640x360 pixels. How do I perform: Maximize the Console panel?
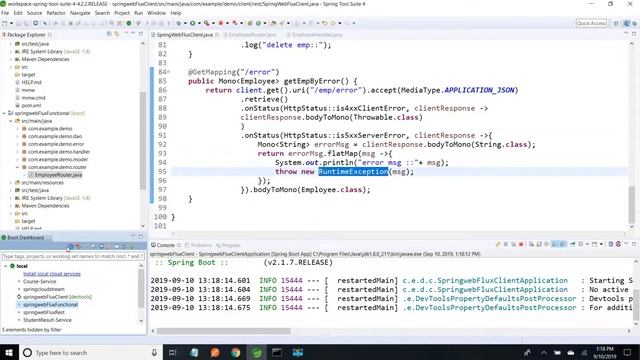coord(634,244)
